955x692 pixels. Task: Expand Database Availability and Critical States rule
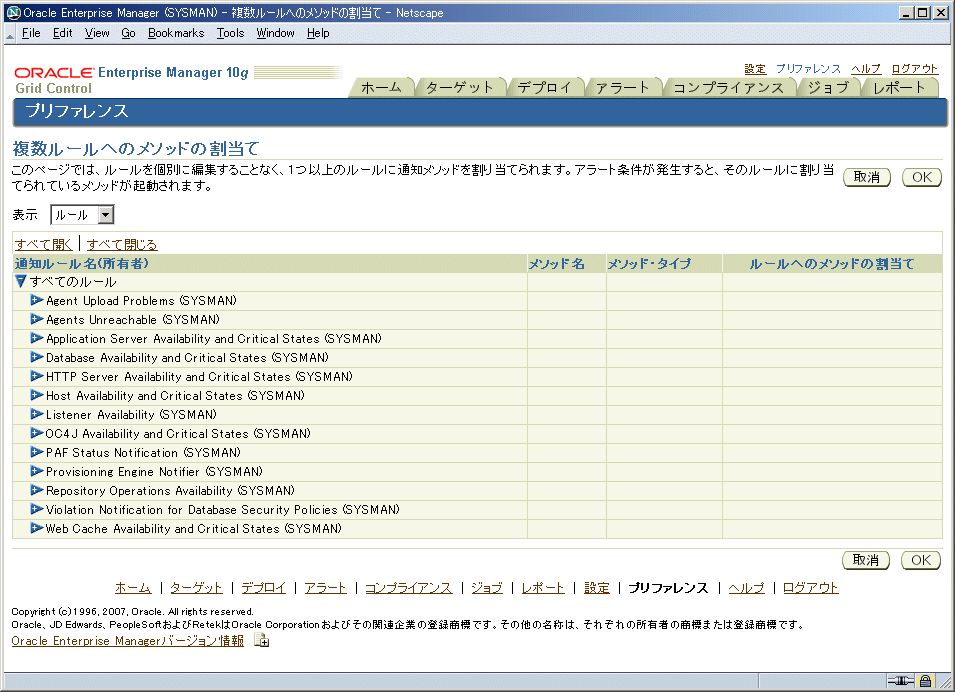(x=37, y=357)
